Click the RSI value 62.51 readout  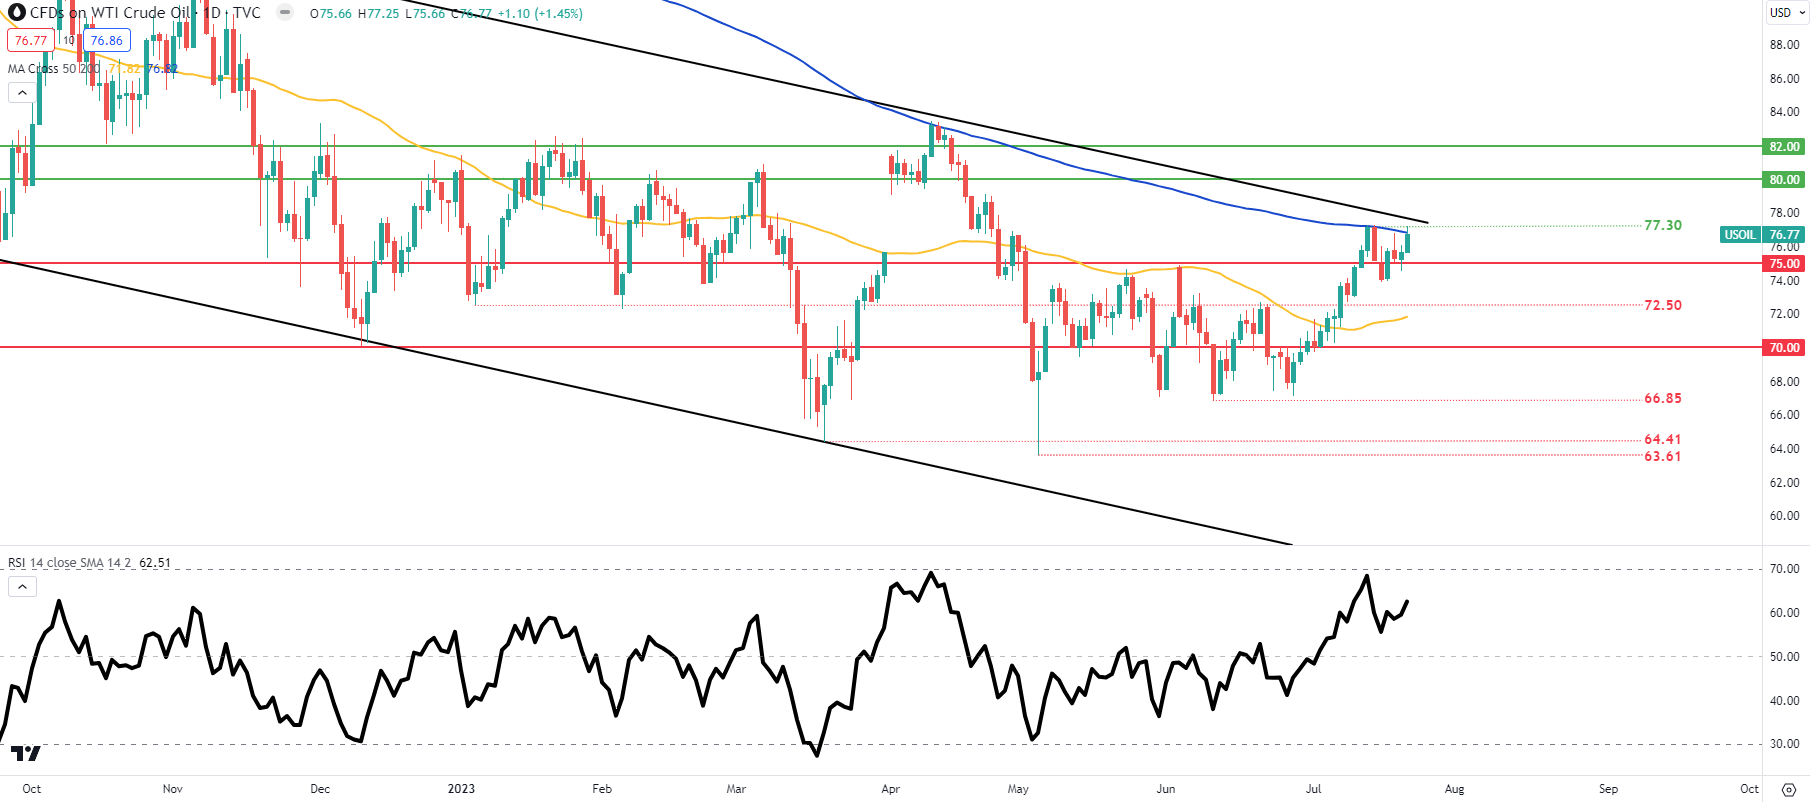click(155, 563)
